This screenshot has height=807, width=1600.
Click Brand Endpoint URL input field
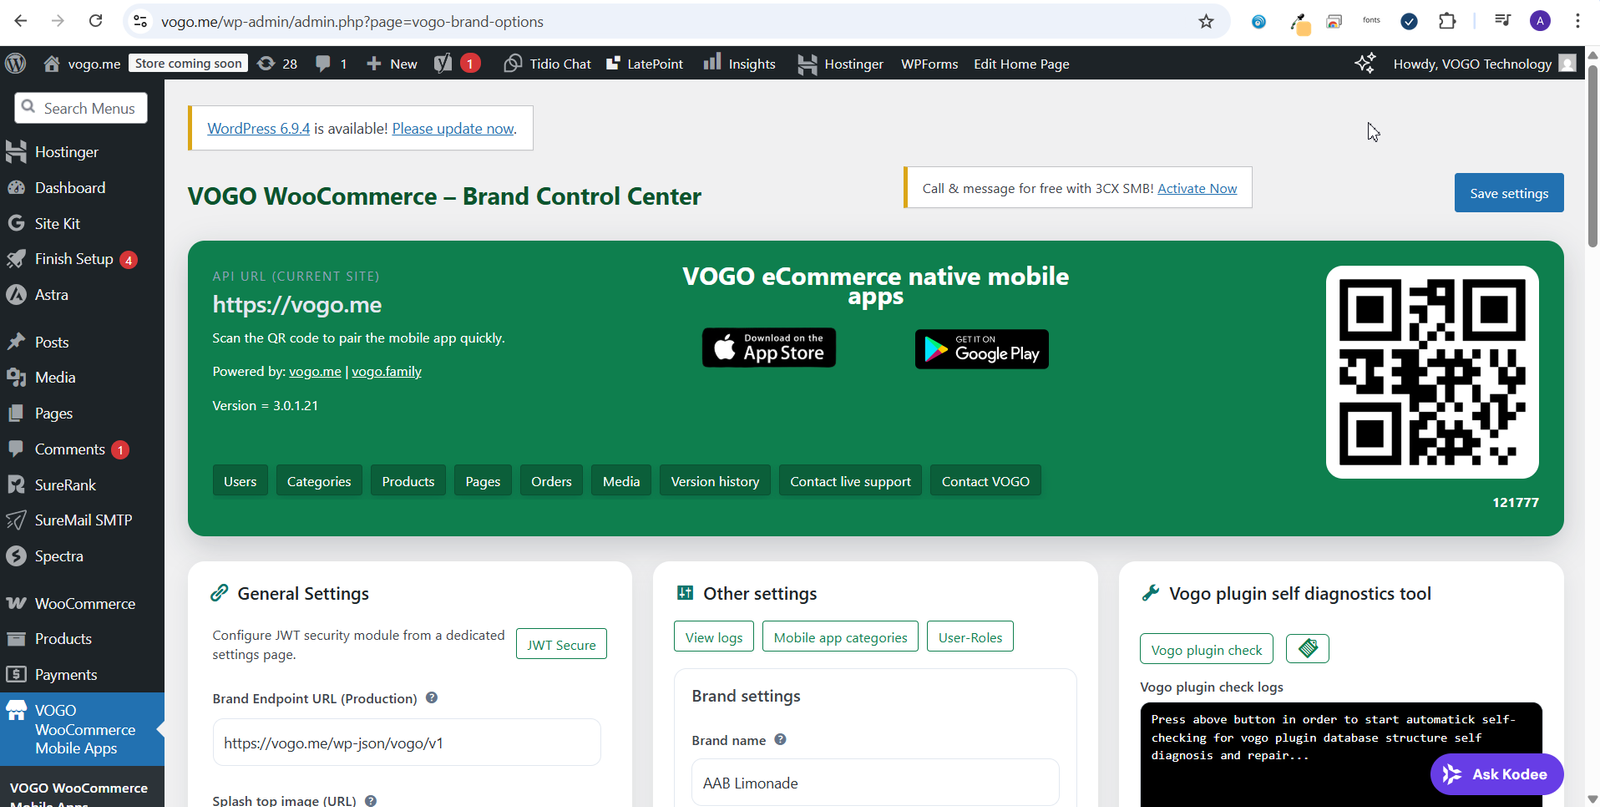click(407, 743)
